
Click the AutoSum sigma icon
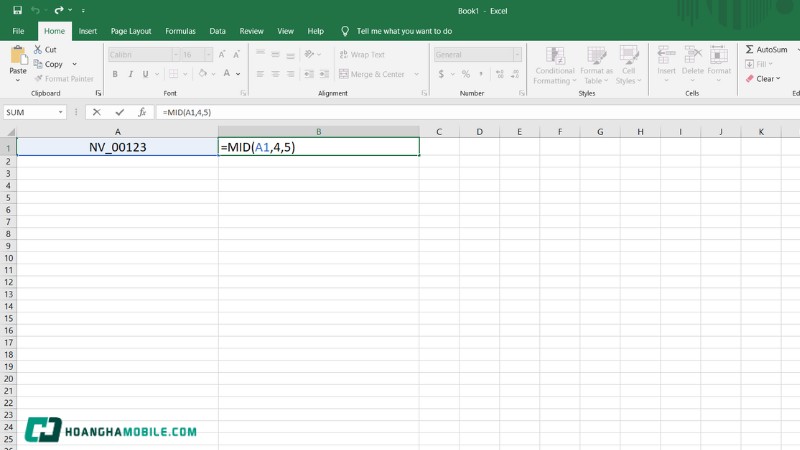point(749,49)
